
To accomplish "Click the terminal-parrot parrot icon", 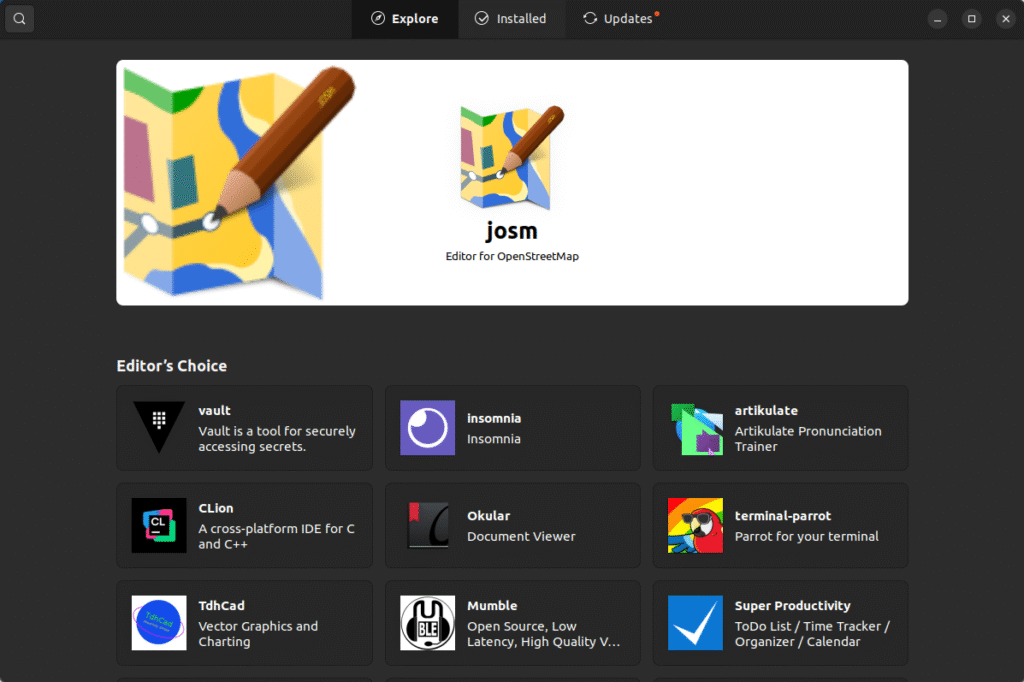I will [x=695, y=526].
